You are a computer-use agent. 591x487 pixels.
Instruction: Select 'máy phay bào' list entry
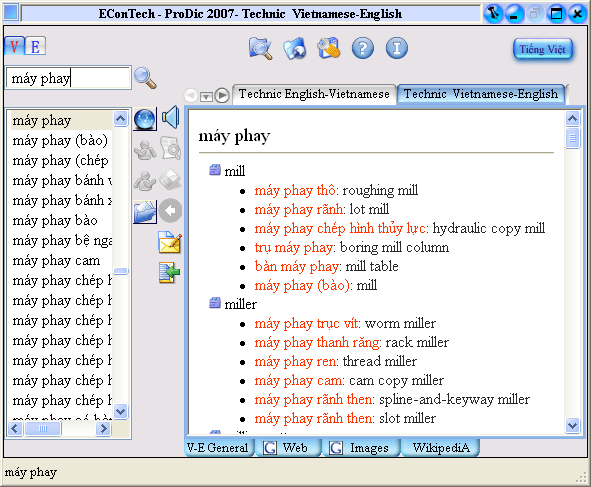click(x=61, y=221)
